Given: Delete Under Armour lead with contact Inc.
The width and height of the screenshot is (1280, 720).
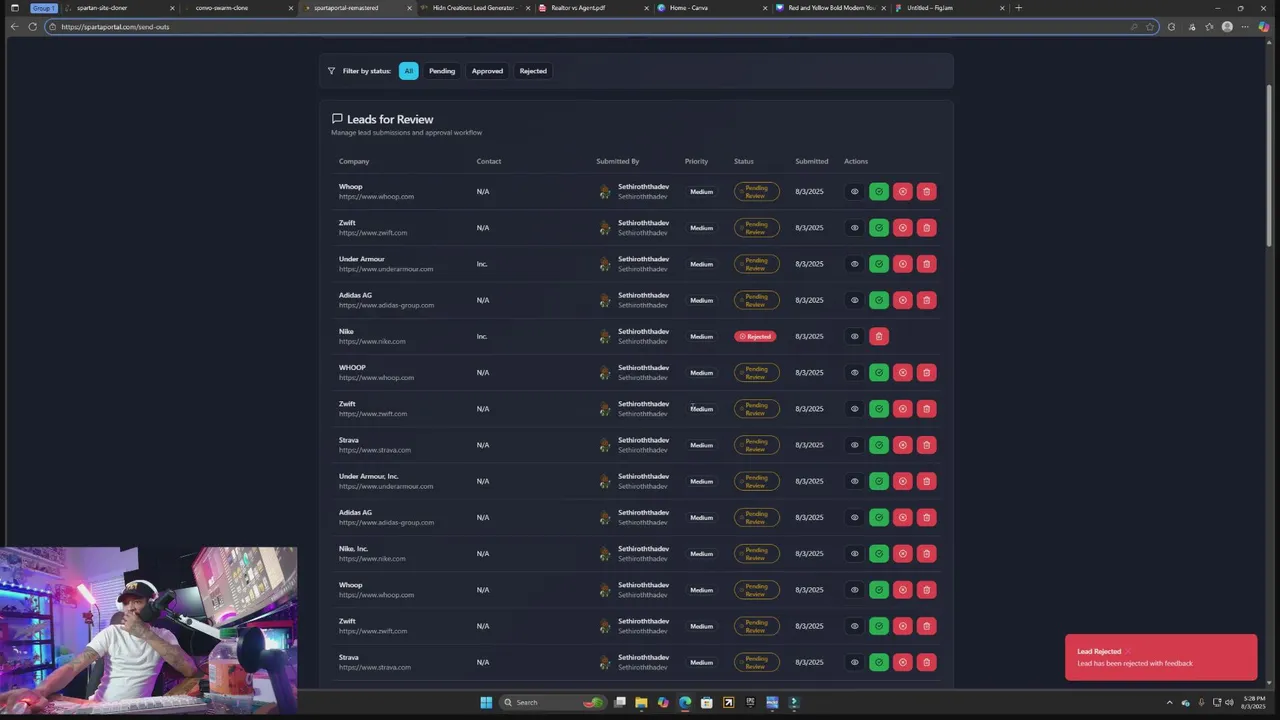Looking at the screenshot, I should [926, 264].
